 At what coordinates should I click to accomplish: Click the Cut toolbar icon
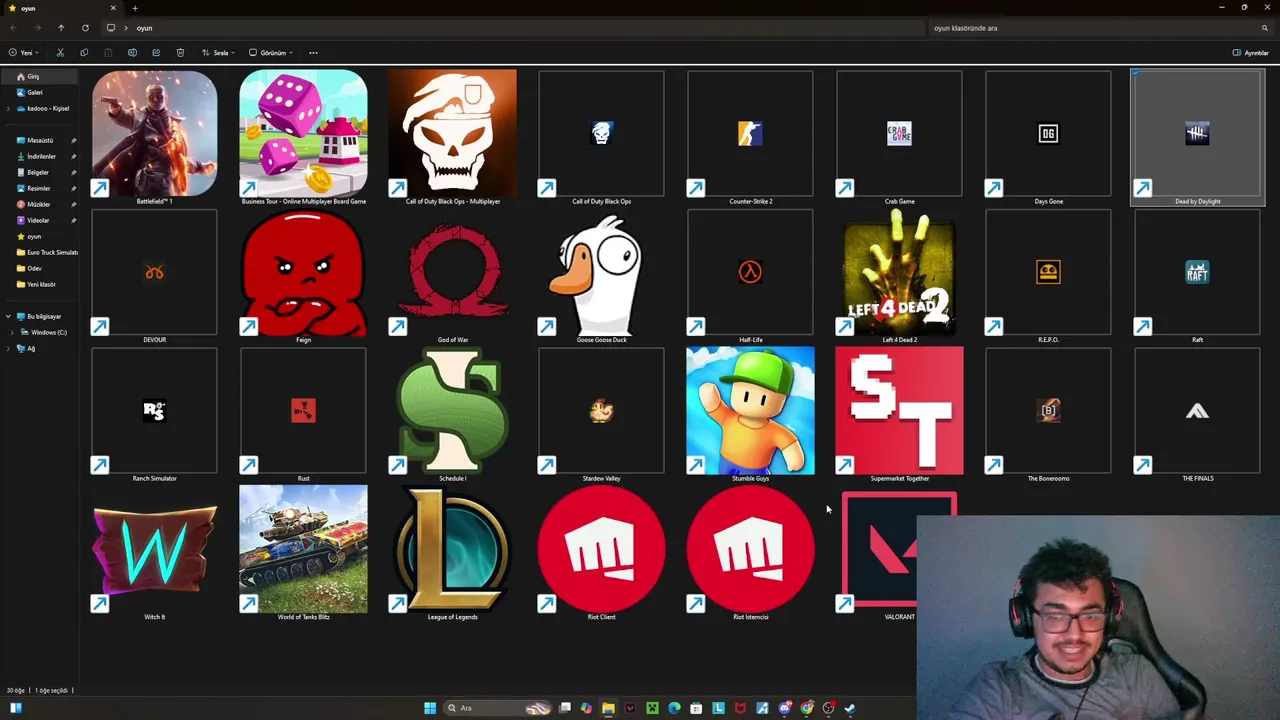[60, 53]
